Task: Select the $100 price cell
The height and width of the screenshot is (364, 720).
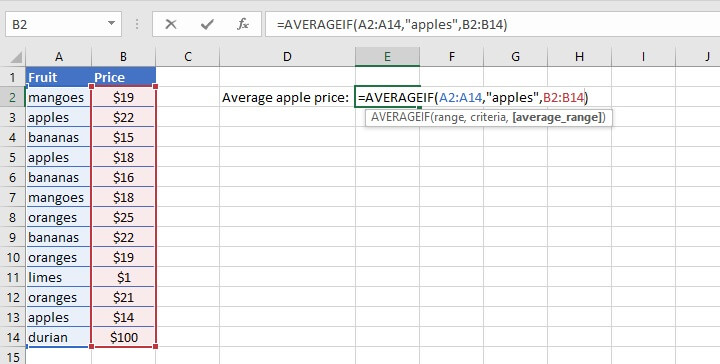Action: click(x=124, y=337)
